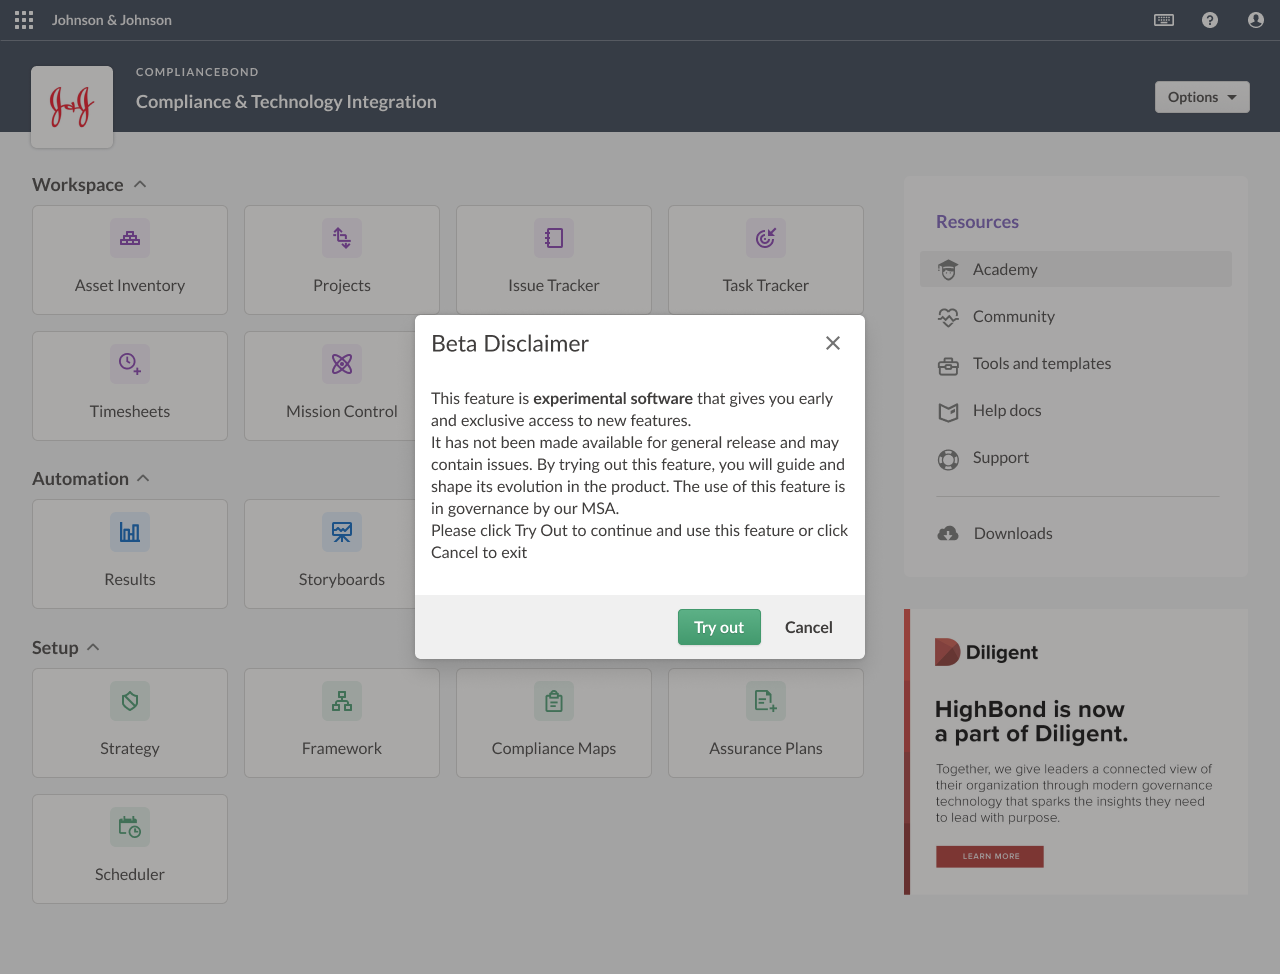The width and height of the screenshot is (1280, 974).
Task: Cancel the Beta Disclaimer dialog
Action: pos(808,627)
